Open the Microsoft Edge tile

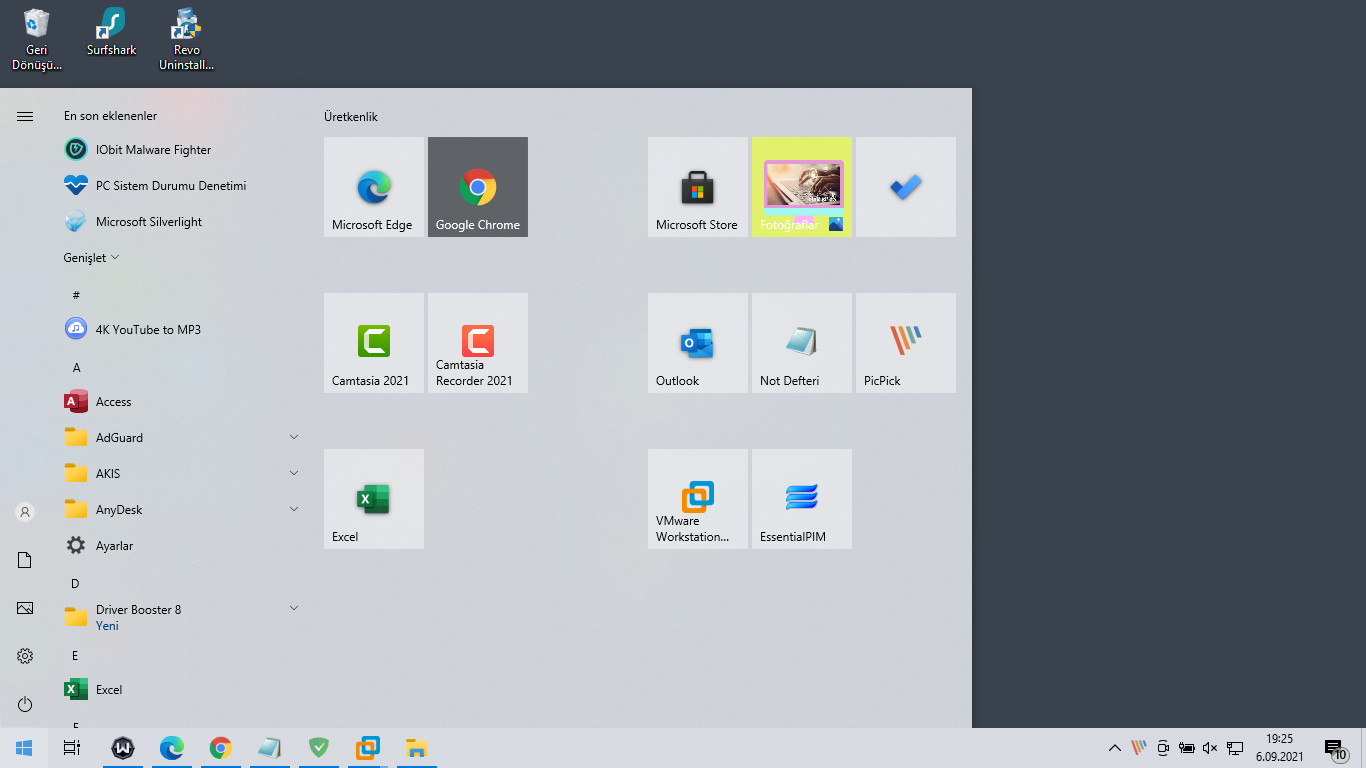pos(374,187)
